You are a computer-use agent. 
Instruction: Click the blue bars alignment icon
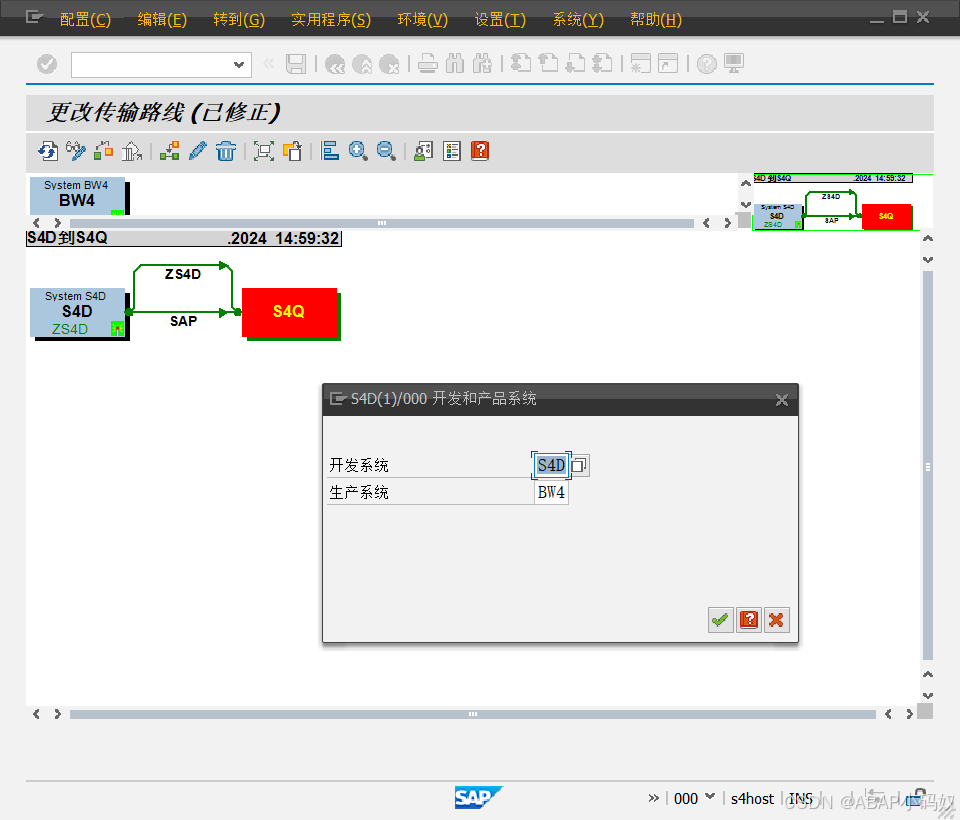(330, 151)
